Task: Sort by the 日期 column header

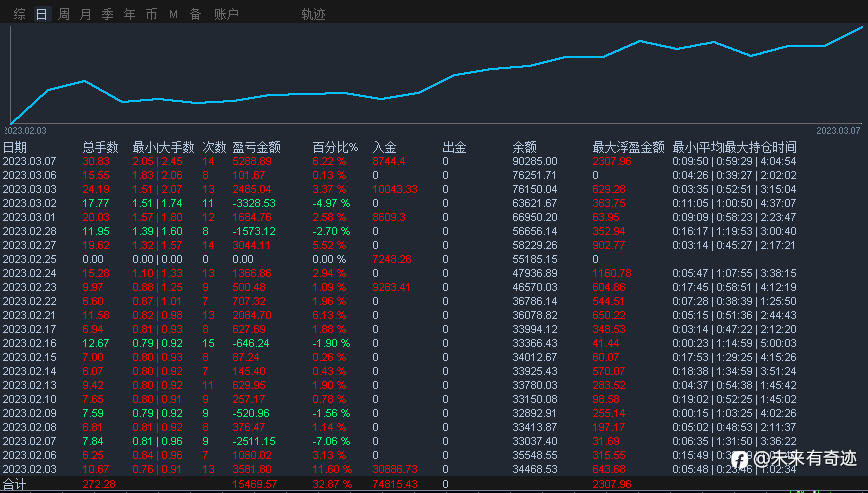Action: [15, 147]
